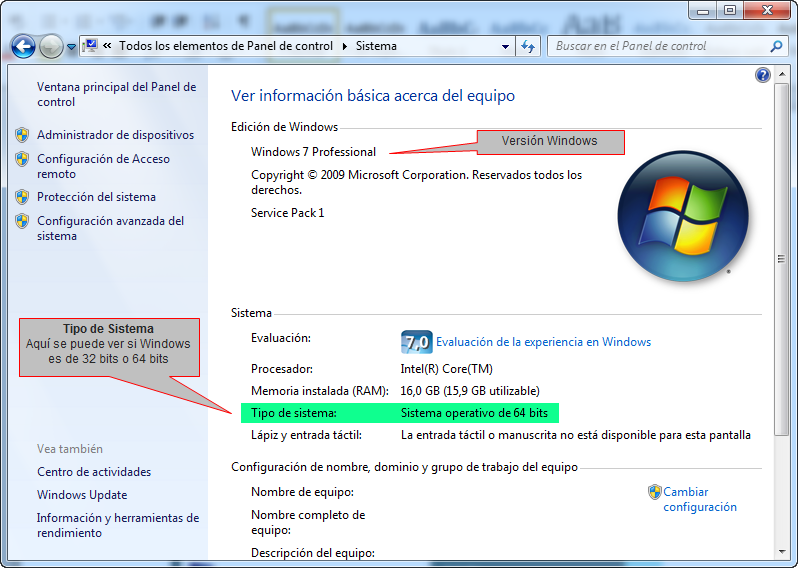798x568 pixels.
Task: Go back with the blue Back arrow
Action: pyautogui.click(x=23, y=47)
